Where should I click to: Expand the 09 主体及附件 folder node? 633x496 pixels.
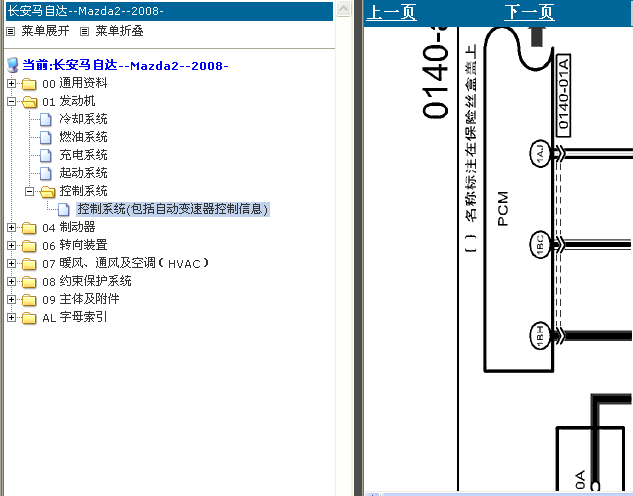11,299
